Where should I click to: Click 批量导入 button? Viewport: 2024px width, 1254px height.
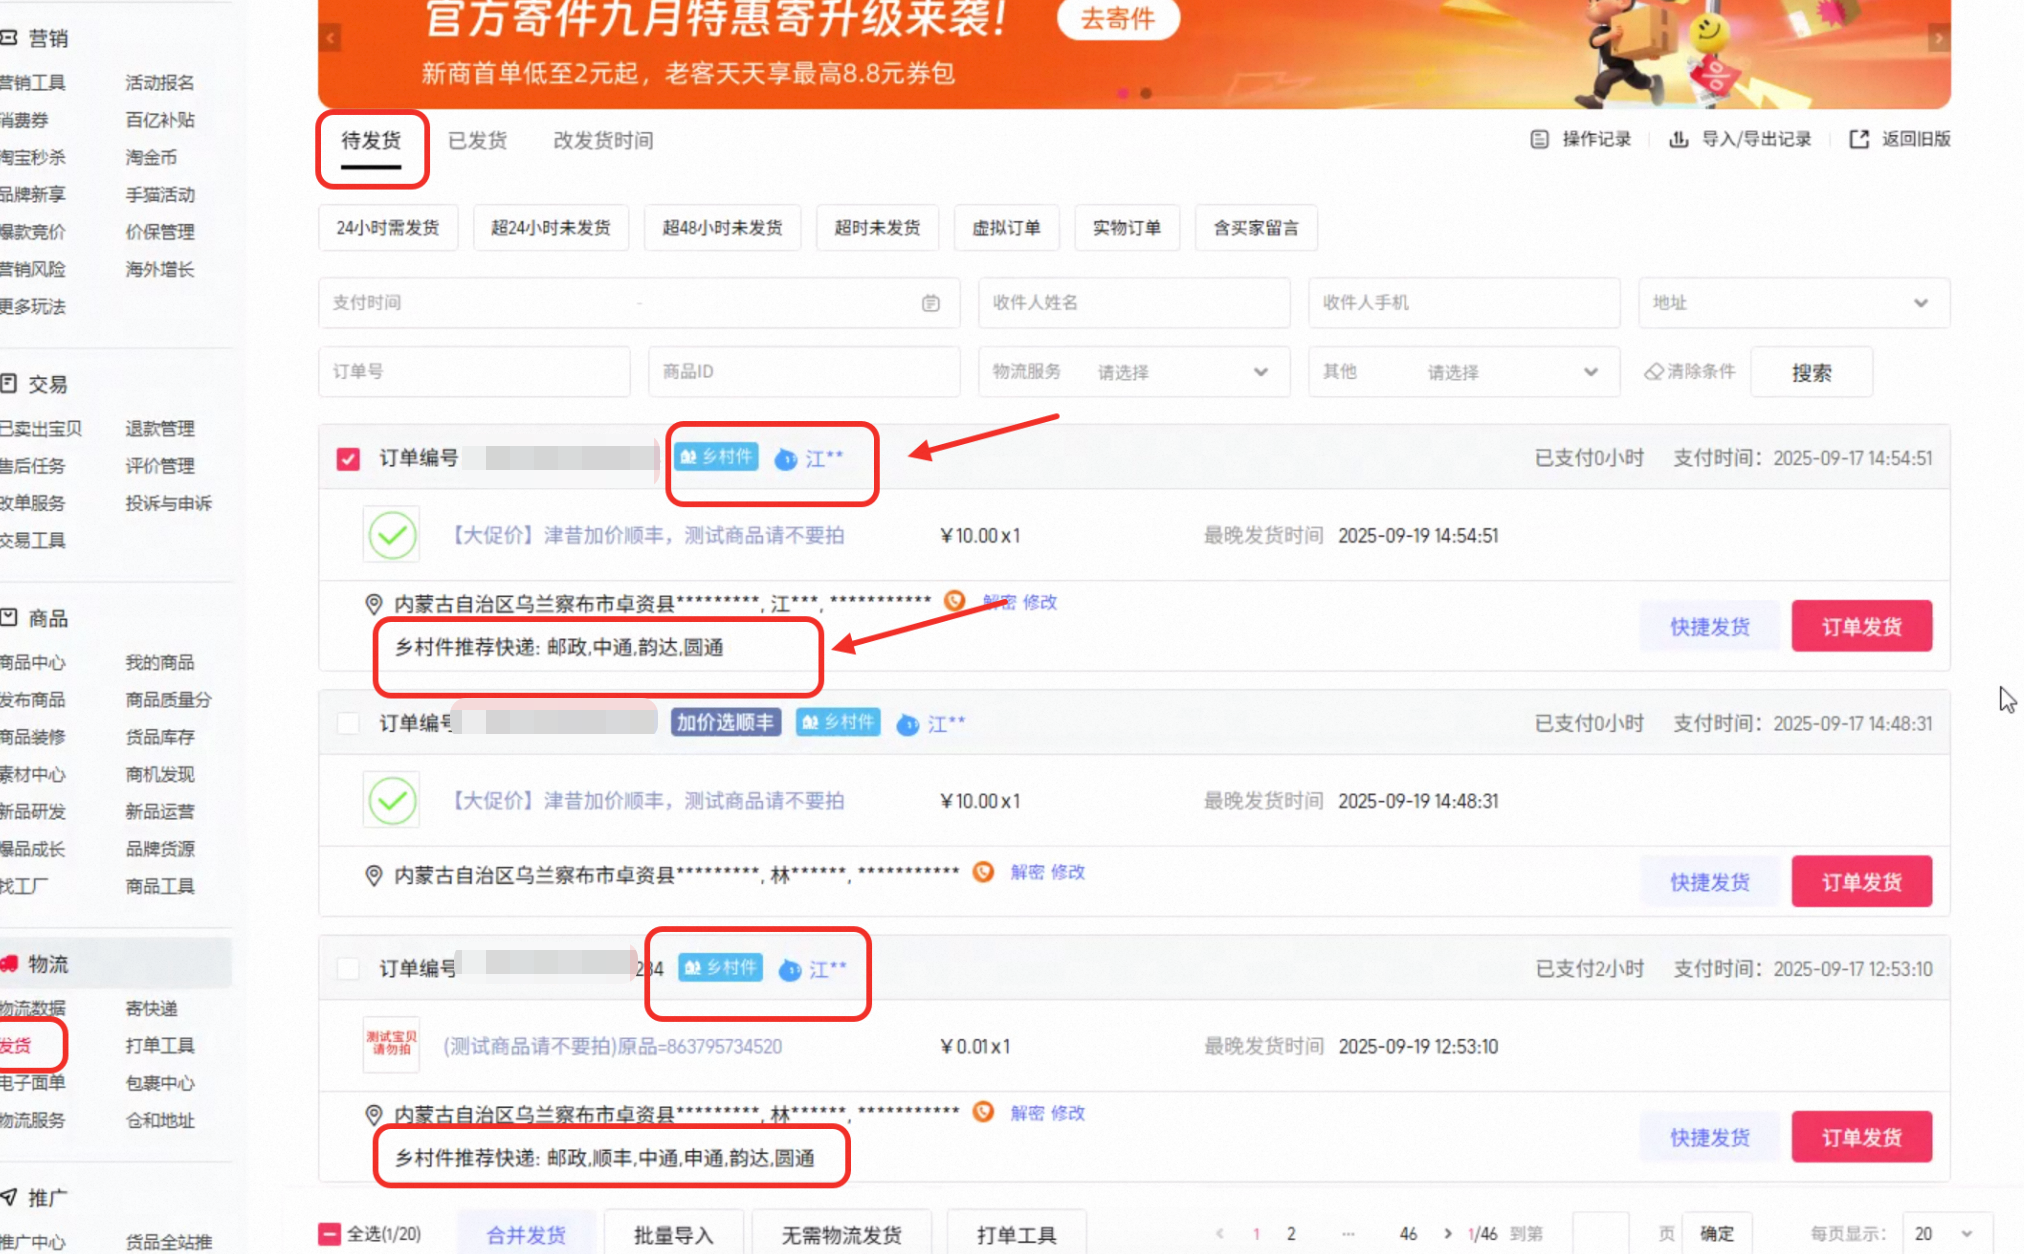click(673, 1234)
